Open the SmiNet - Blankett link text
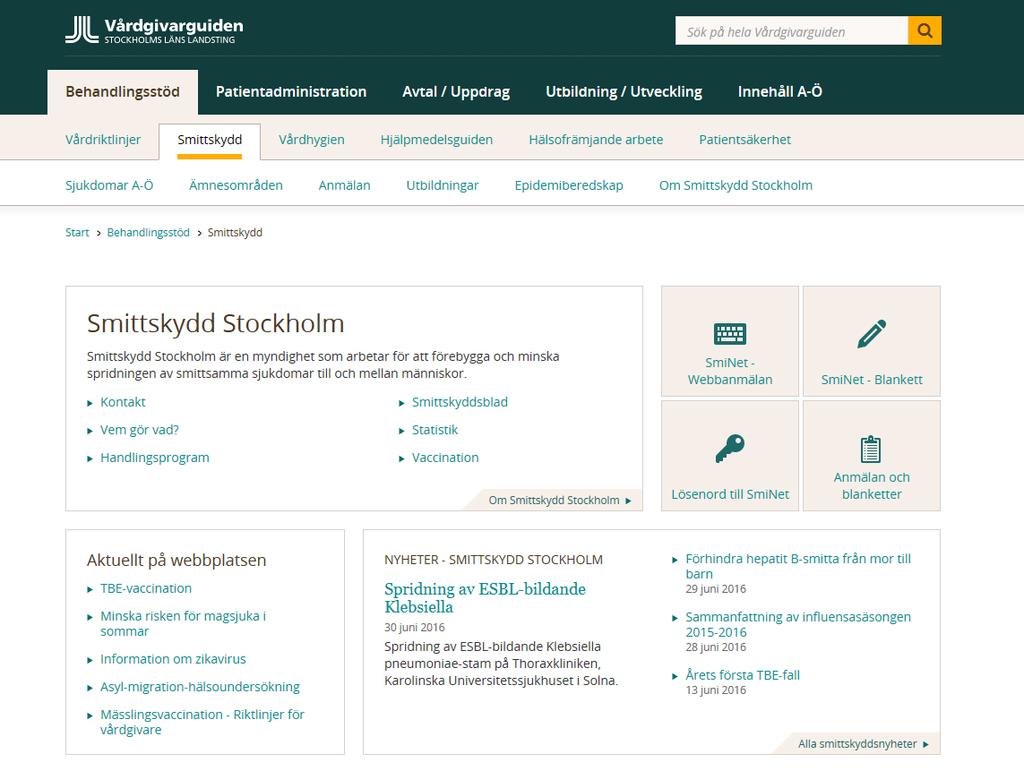Viewport: 1024px width, 771px height. 872,379
